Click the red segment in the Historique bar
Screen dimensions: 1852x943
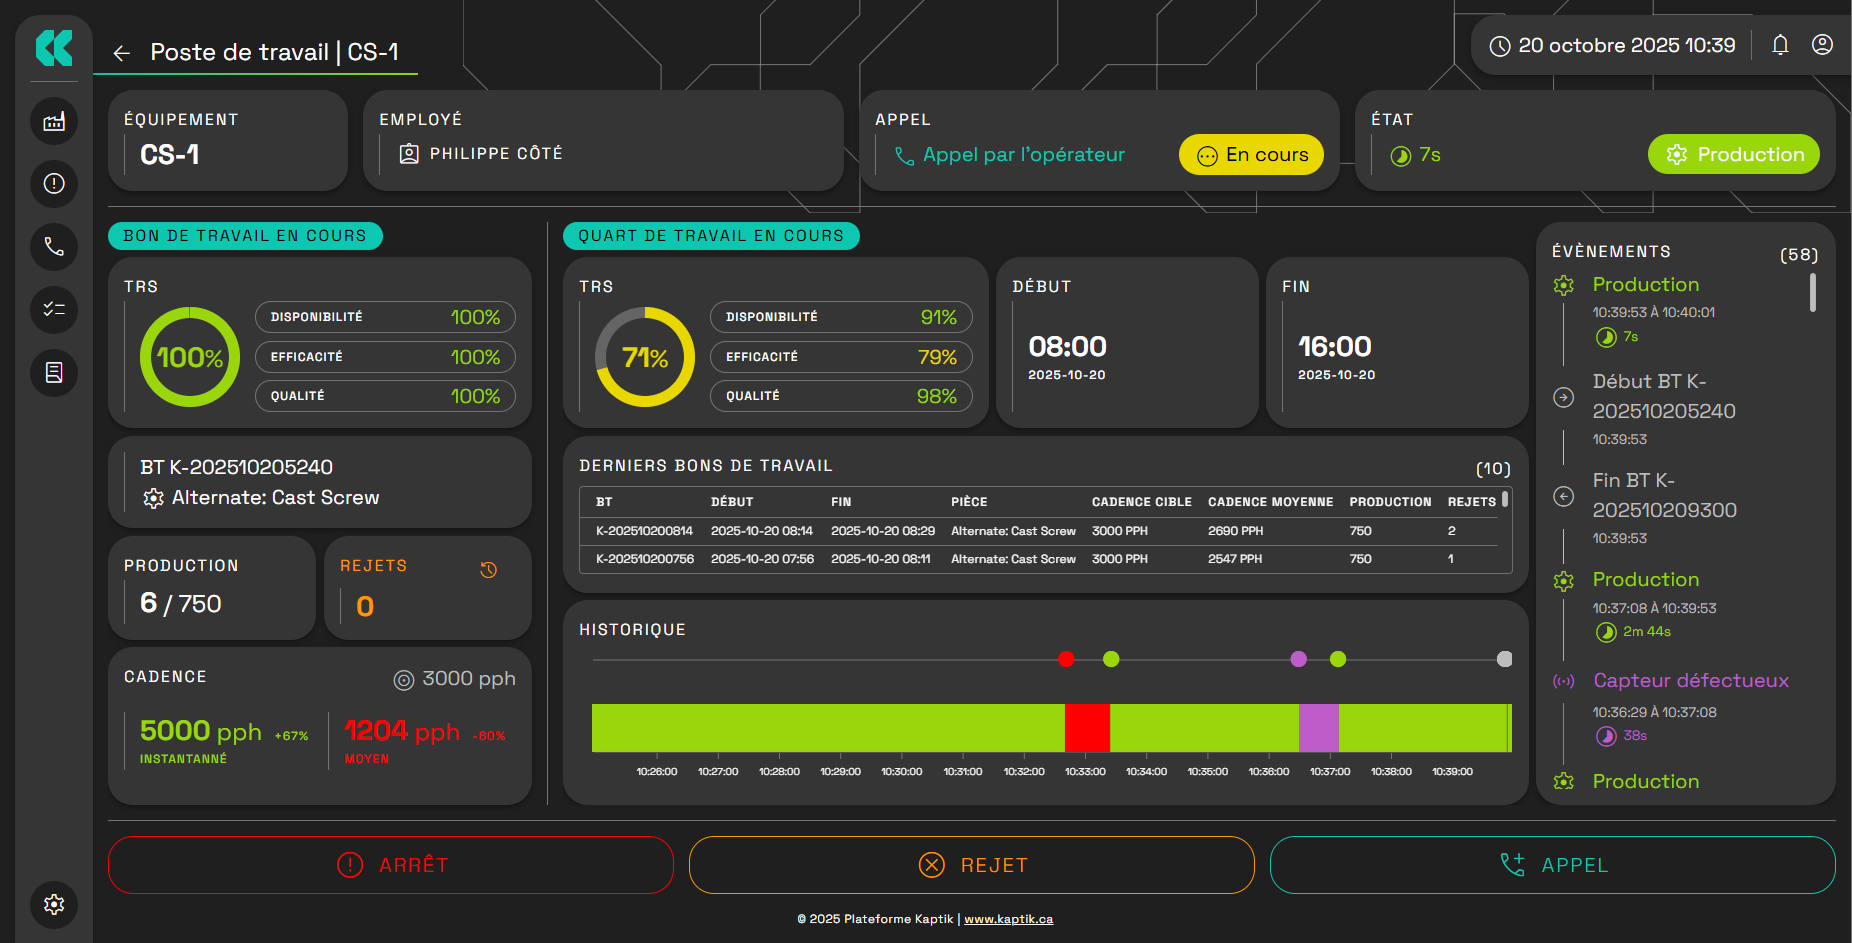[x=1087, y=728]
